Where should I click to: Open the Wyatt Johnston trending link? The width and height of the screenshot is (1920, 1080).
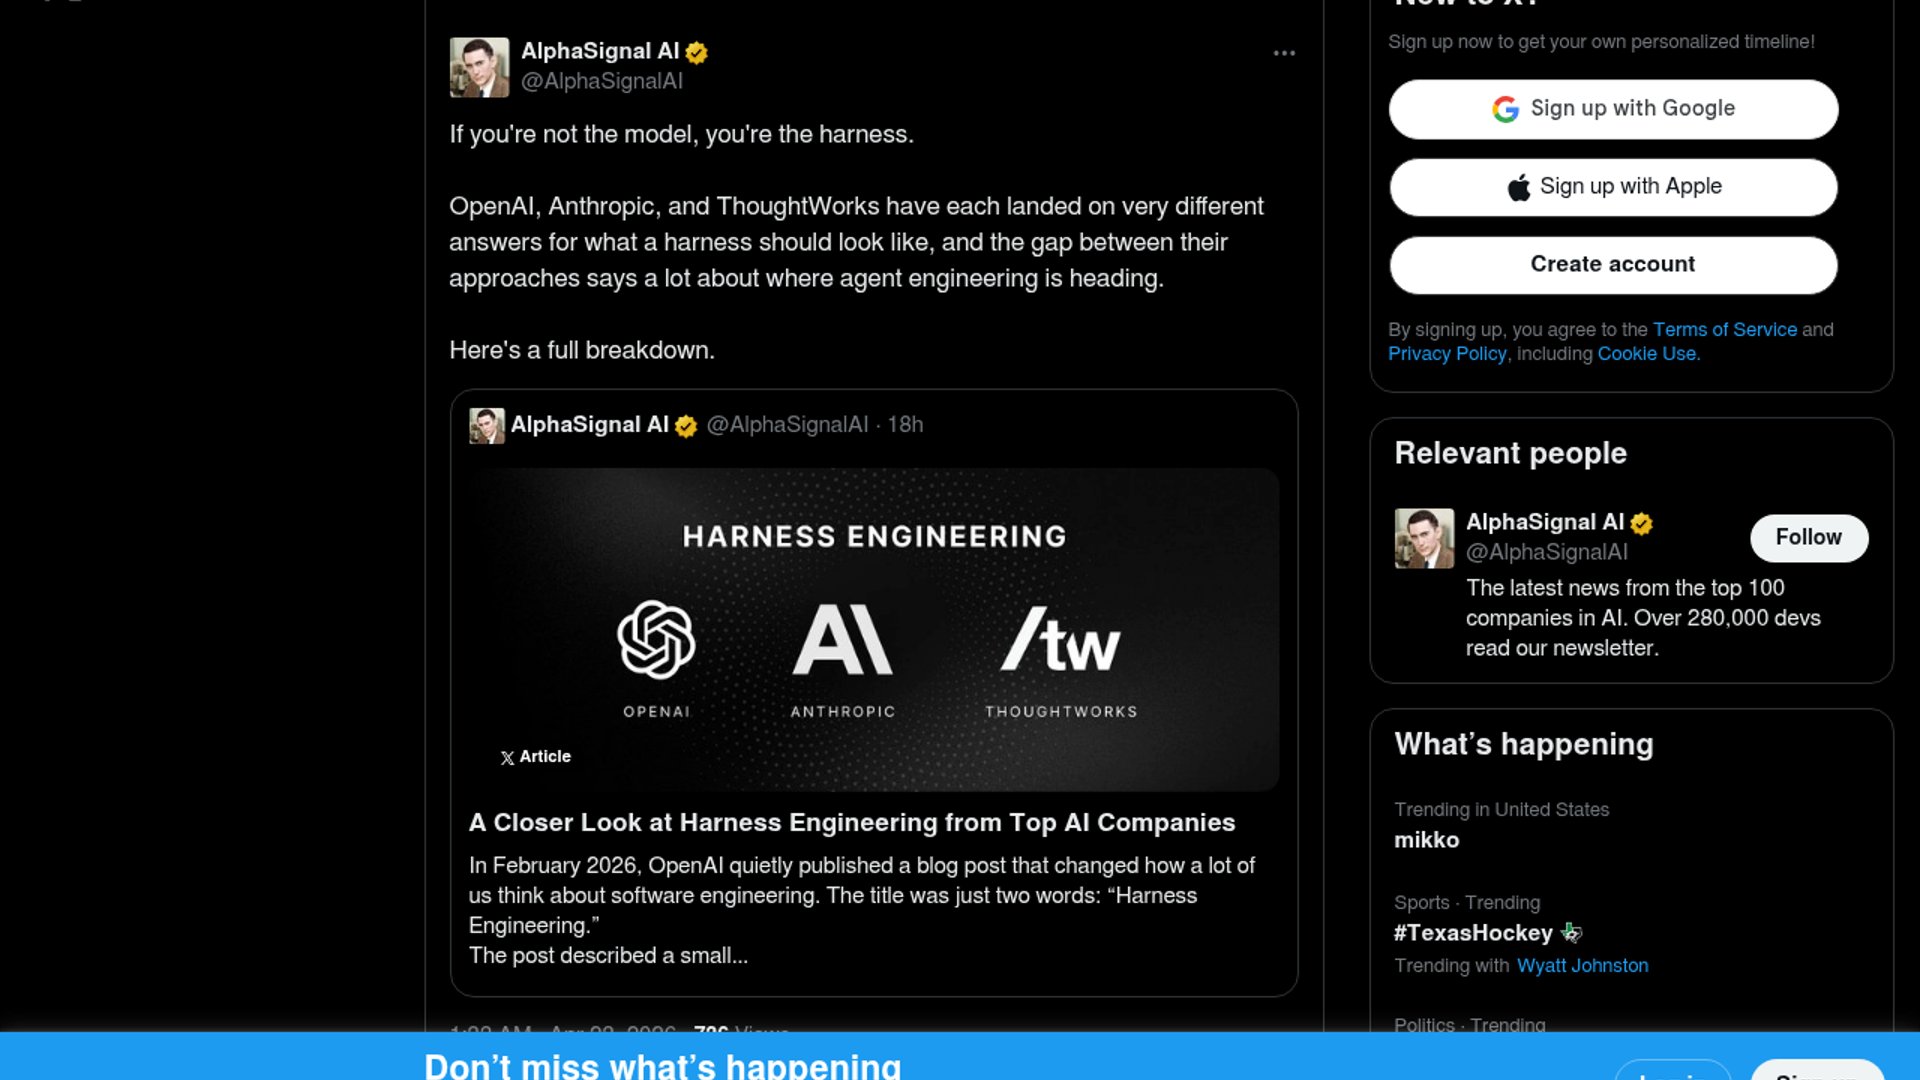(1582, 966)
